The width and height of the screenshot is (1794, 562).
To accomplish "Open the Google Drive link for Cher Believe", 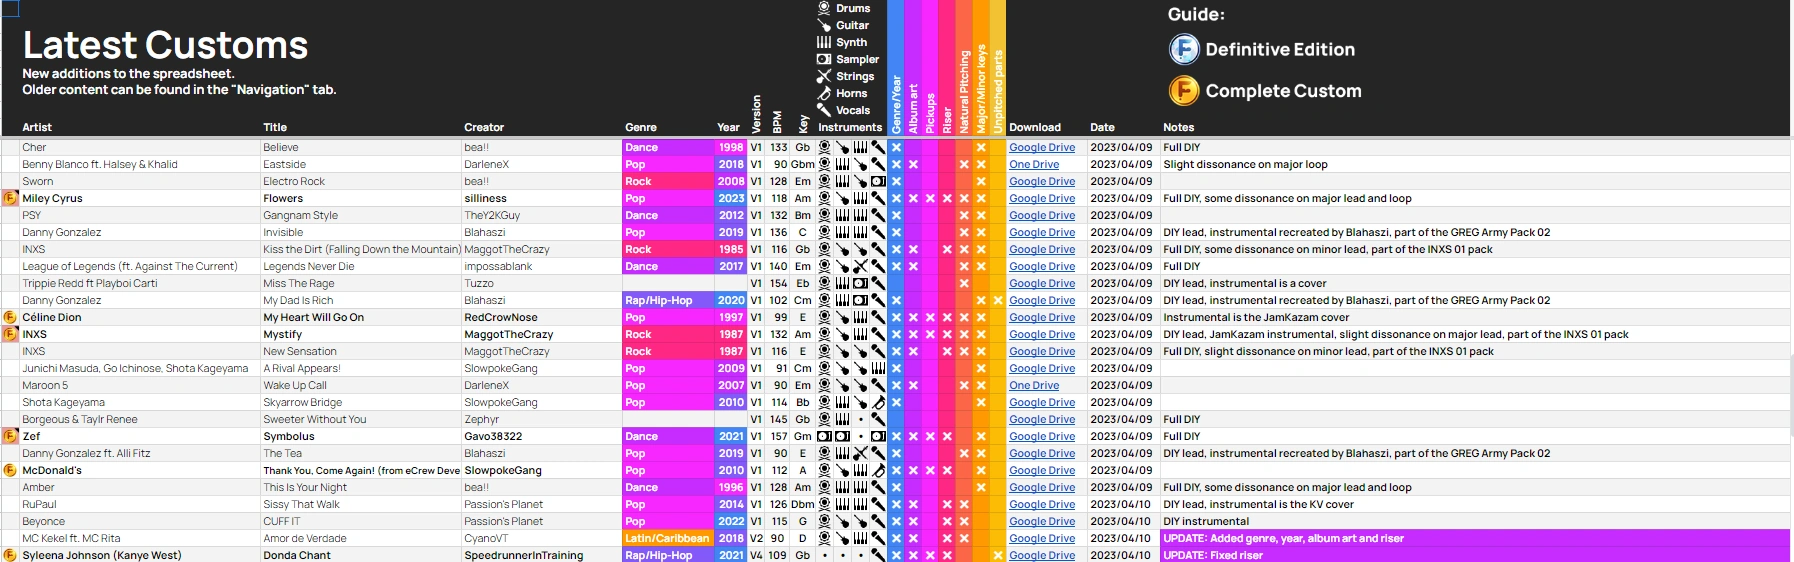I will coord(1042,147).
